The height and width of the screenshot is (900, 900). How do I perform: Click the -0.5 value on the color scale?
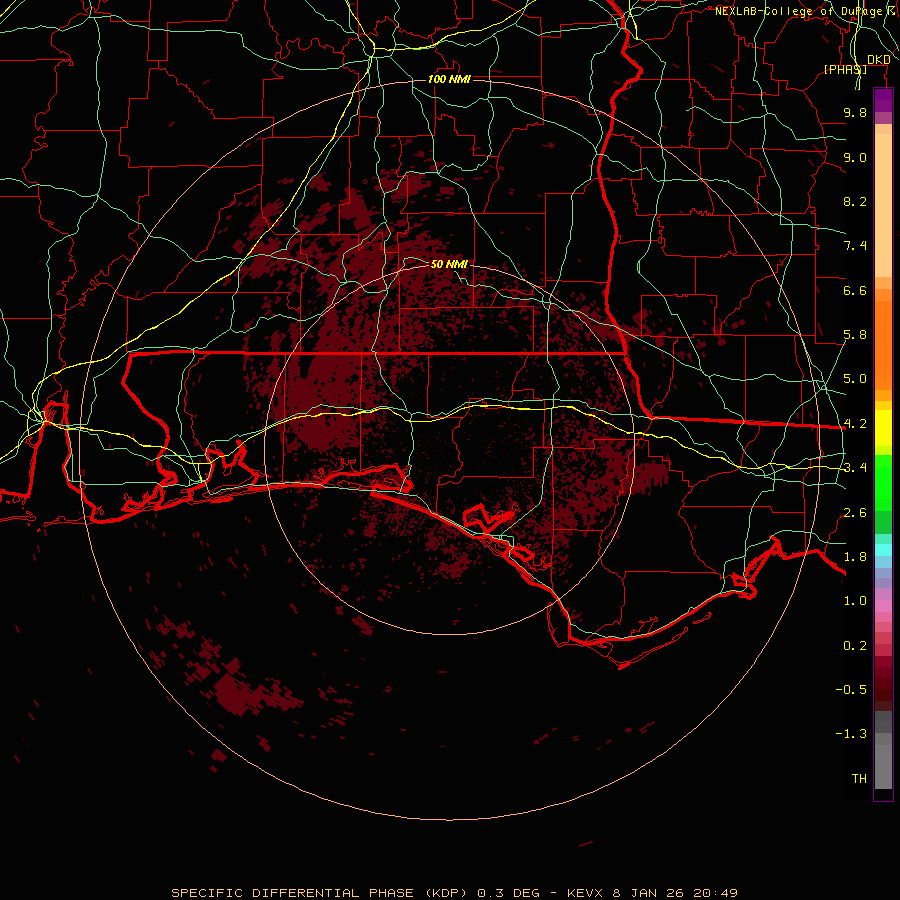click(x=851, y=690)
